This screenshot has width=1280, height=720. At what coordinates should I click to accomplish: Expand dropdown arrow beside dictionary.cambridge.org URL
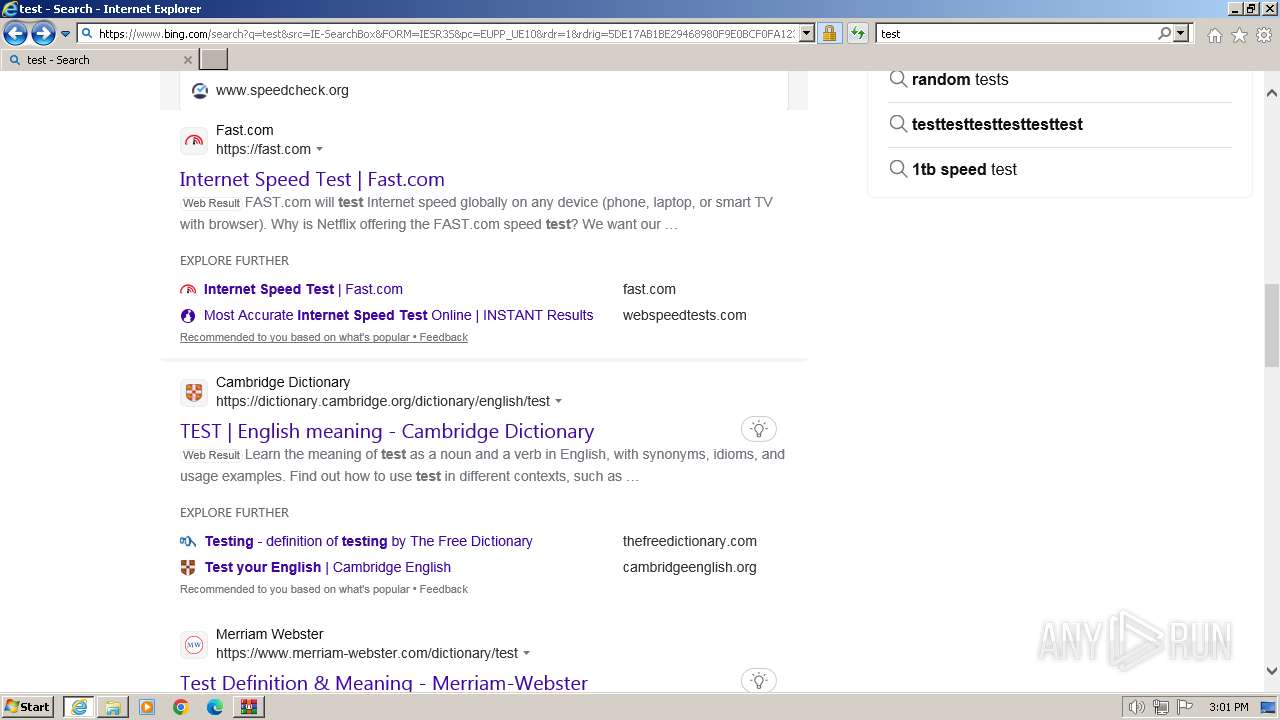coord(558,402)
